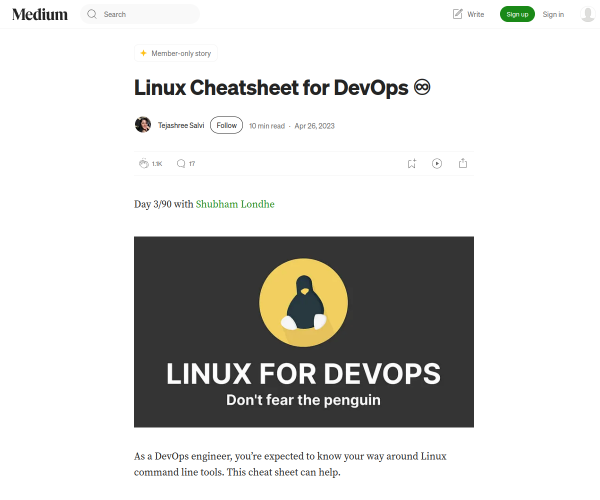
Task: Open the 1.1K claps count
Action: (x=157, y=164)
